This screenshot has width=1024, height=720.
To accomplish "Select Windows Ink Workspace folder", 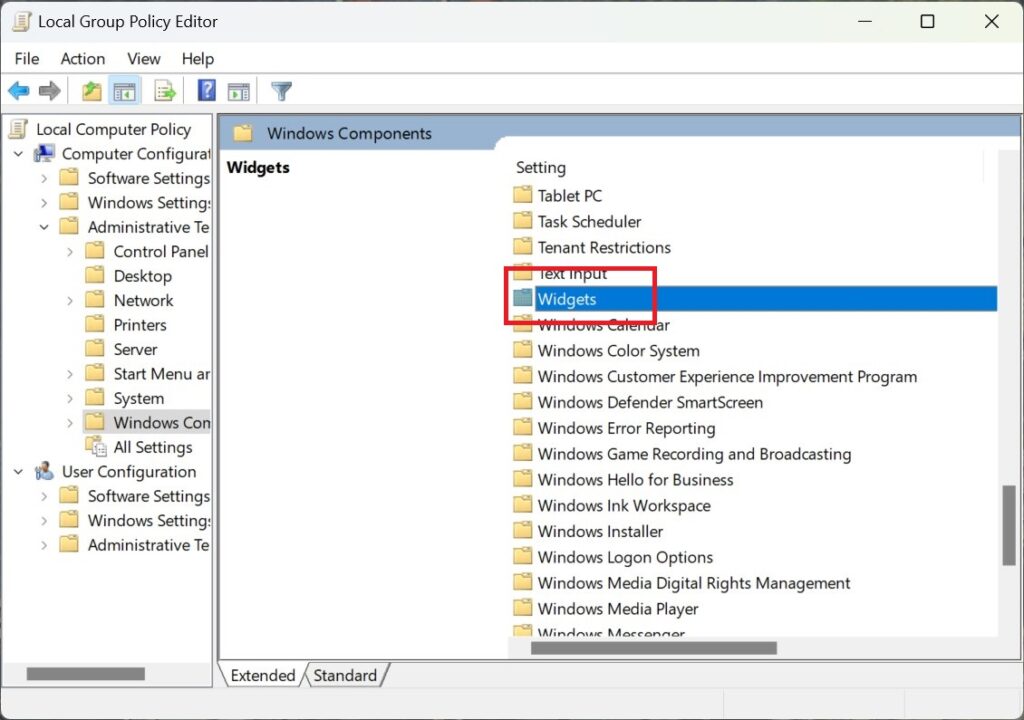I will pos(624,505).
